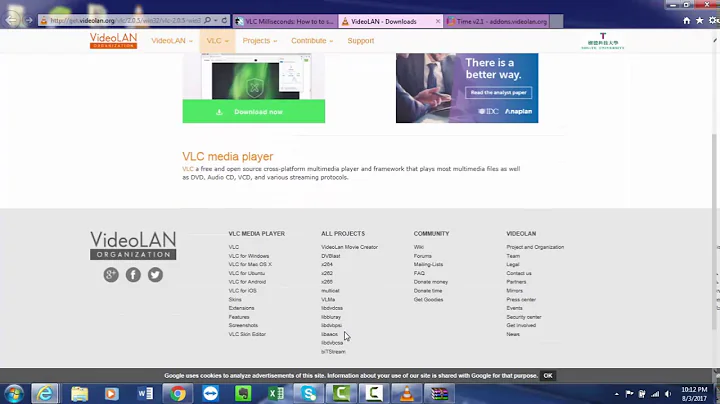Open Internet Explorer from the taskbar
This screenshot has width=720, height=404.
pos(45,393)
